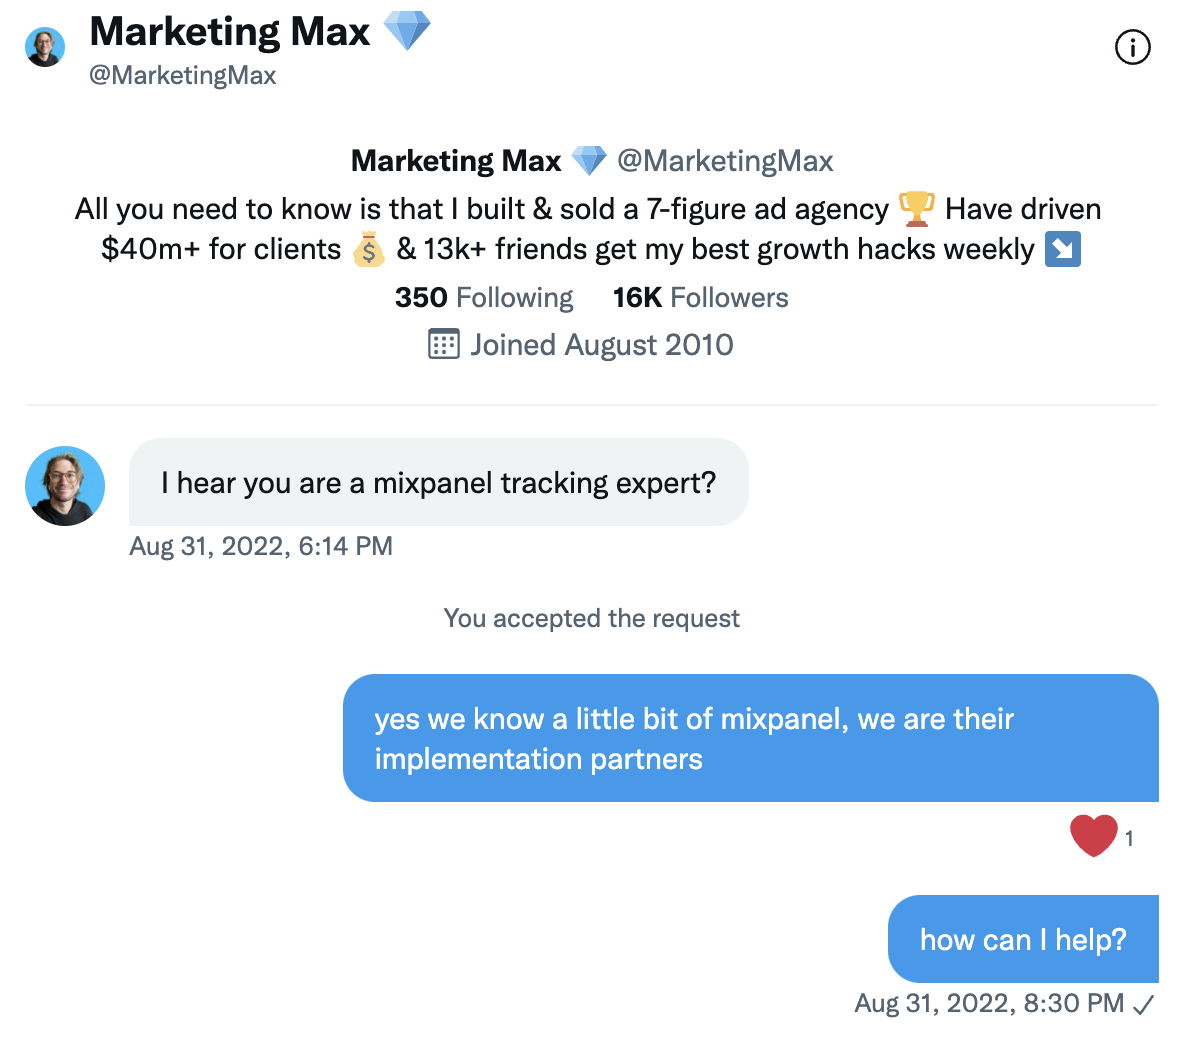Screen dimensions: 1186x1046
Task: Click the @MarketingMax handle in profile card
Action: (x=725, y=161)
